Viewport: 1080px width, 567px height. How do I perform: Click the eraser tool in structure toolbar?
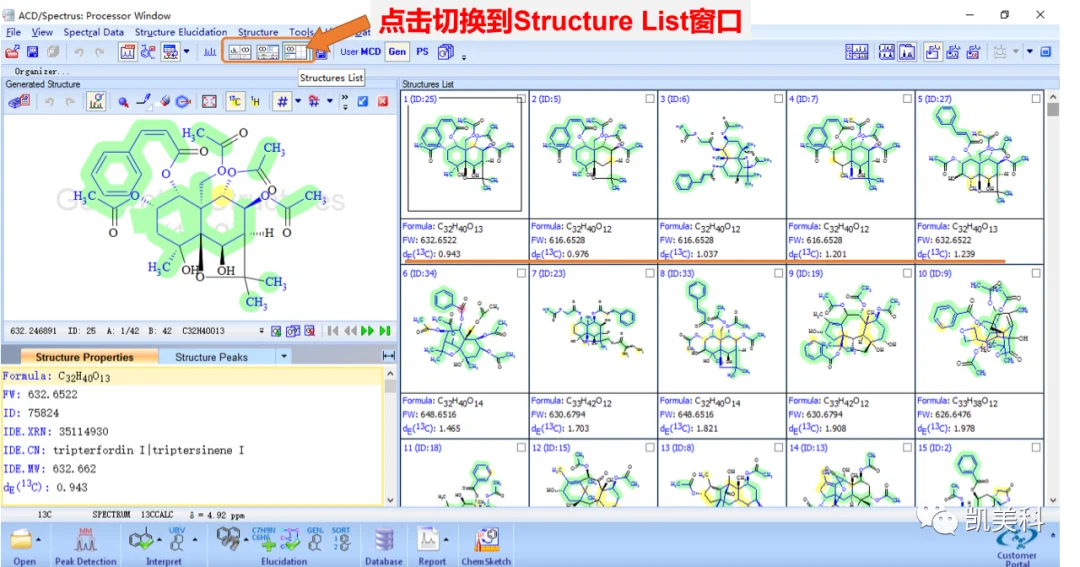tap(164, 102)
